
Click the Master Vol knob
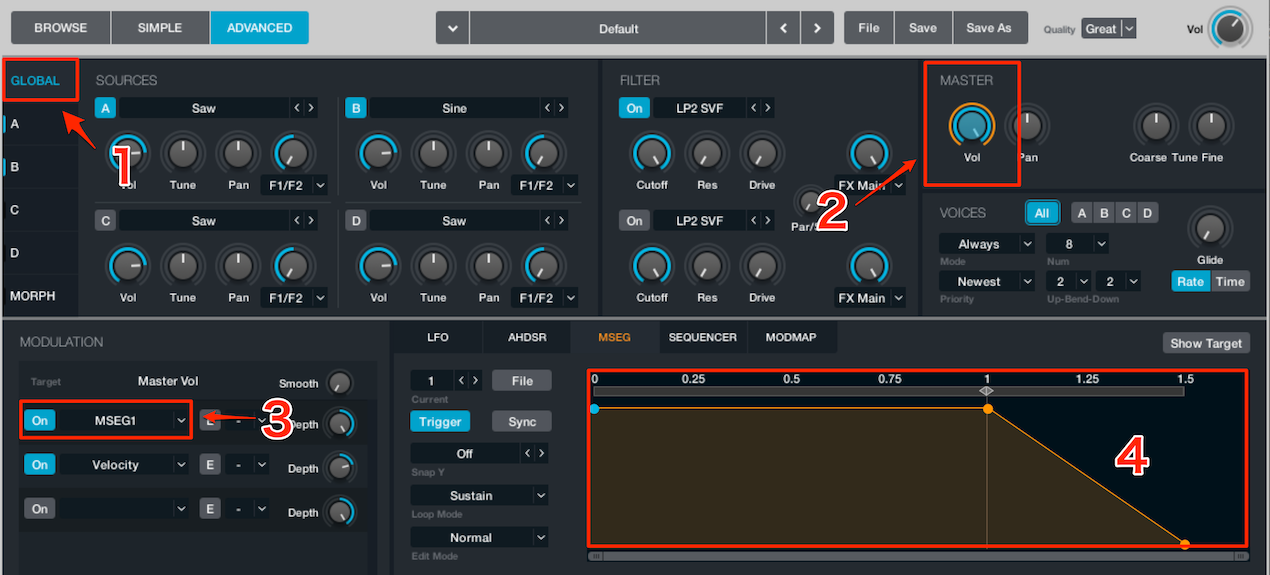(x=971, y=126)
